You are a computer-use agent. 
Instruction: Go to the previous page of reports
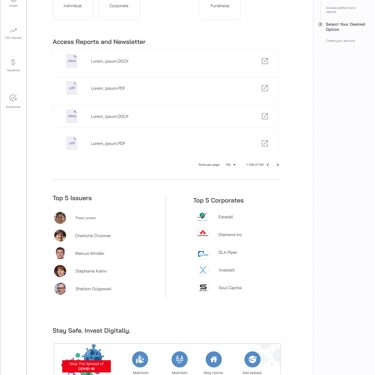(268, 165)
